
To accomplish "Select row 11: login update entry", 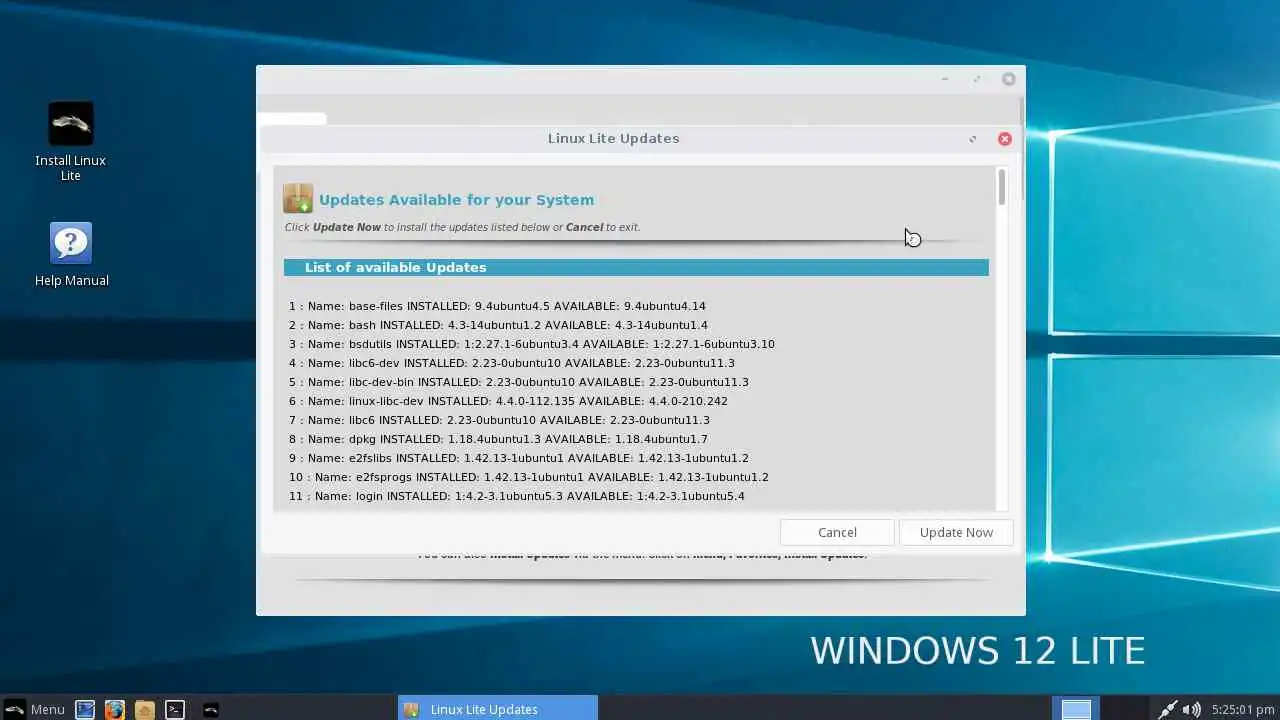I will 517,496.
